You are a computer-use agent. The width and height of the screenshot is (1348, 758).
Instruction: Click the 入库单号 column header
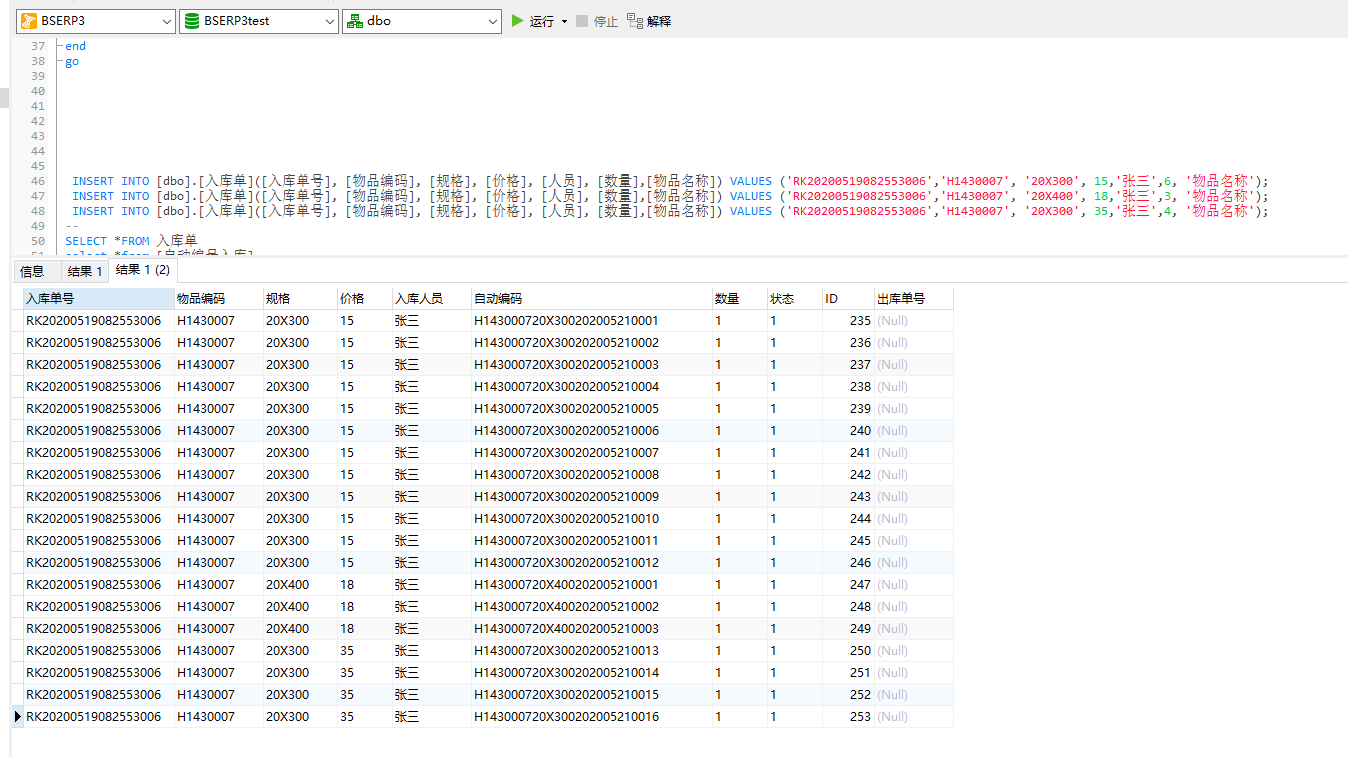[x=99, y=298]
